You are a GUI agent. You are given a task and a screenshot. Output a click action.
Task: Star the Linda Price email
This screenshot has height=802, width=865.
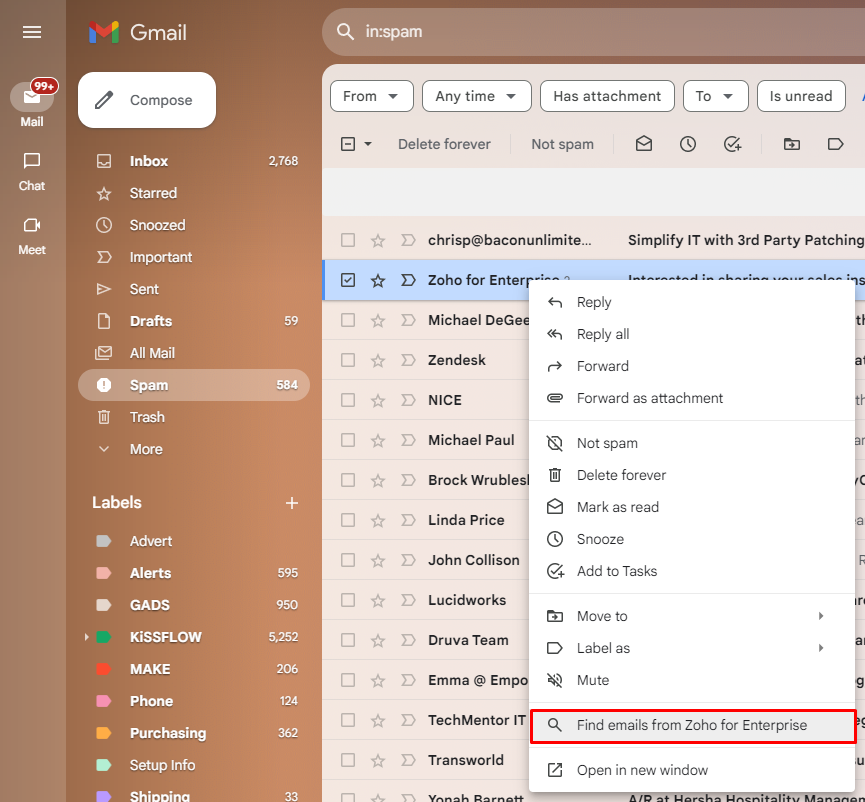378,521
